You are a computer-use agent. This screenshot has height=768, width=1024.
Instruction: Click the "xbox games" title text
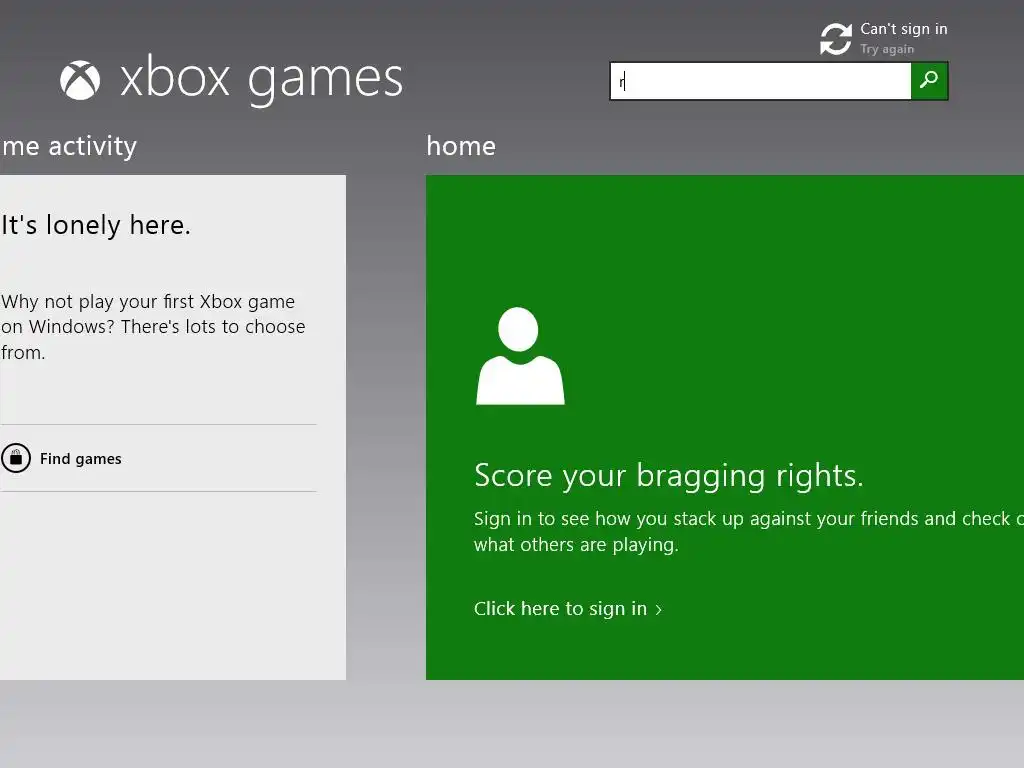tap(261, 78)
